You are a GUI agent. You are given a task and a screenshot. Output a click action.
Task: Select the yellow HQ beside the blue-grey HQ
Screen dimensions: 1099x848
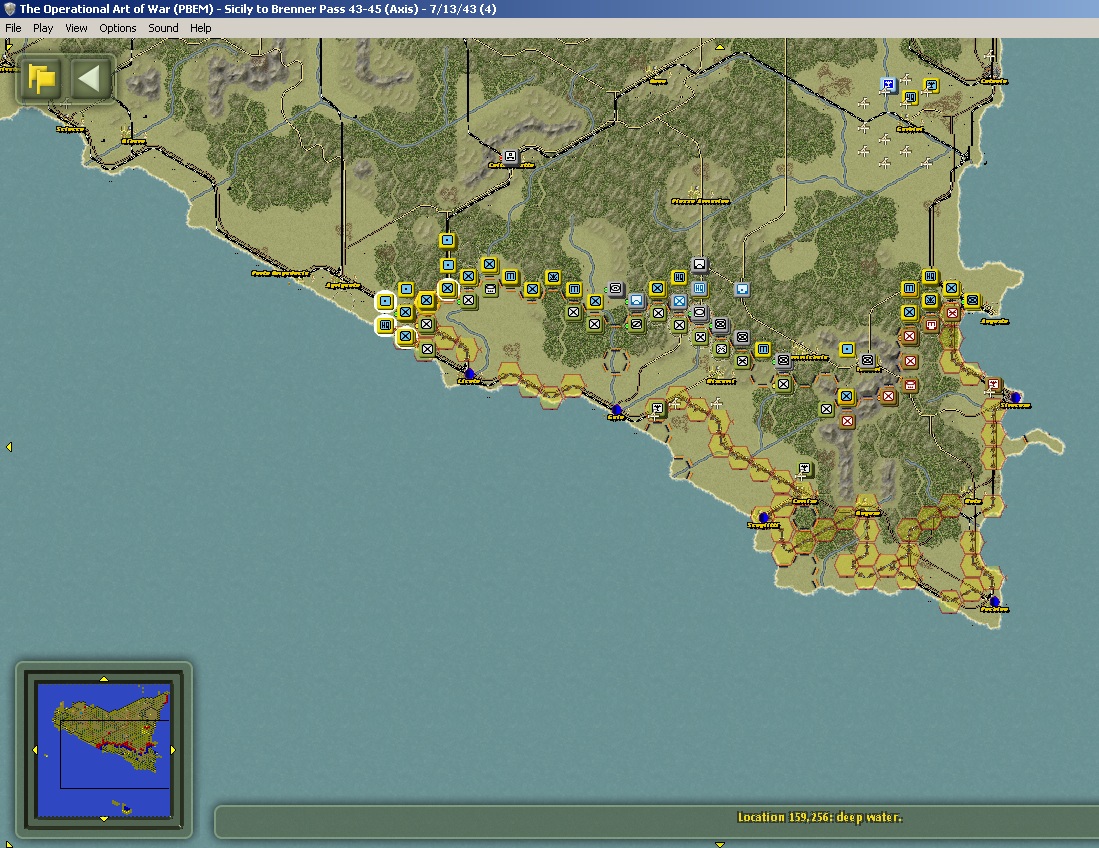(x=678, y=277)
